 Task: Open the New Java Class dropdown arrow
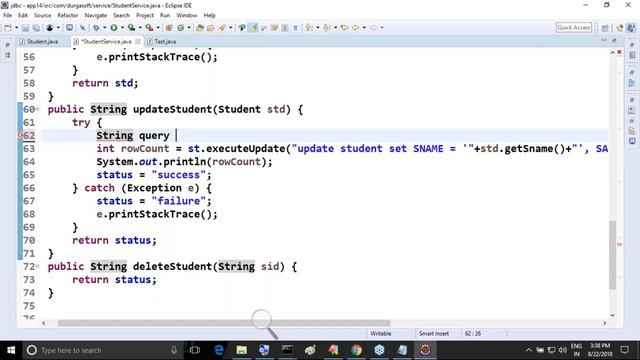click(189, 28)
